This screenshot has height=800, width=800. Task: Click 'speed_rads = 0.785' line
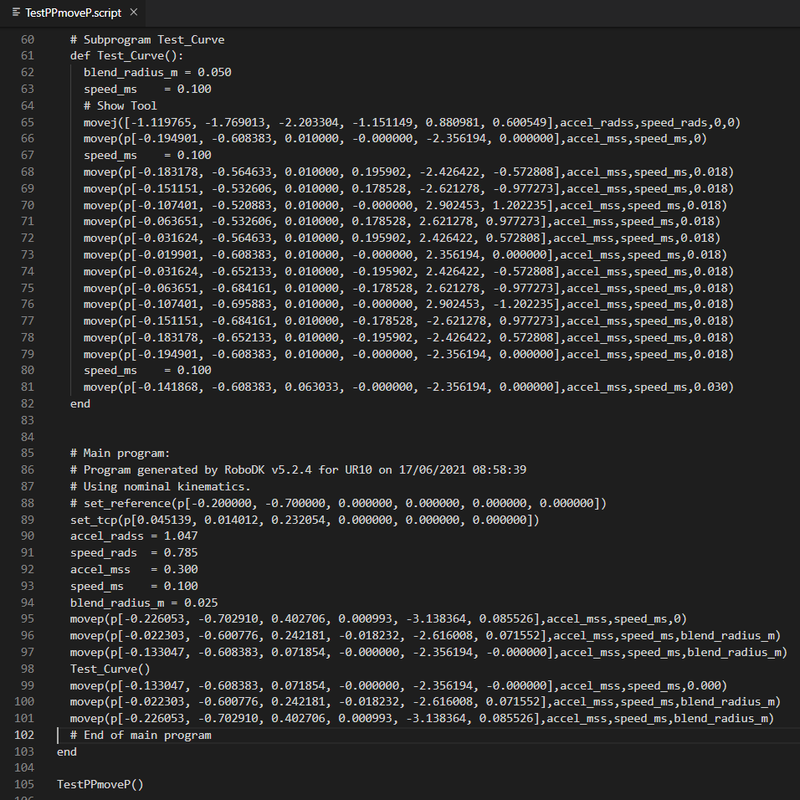(x=134, y=553)
